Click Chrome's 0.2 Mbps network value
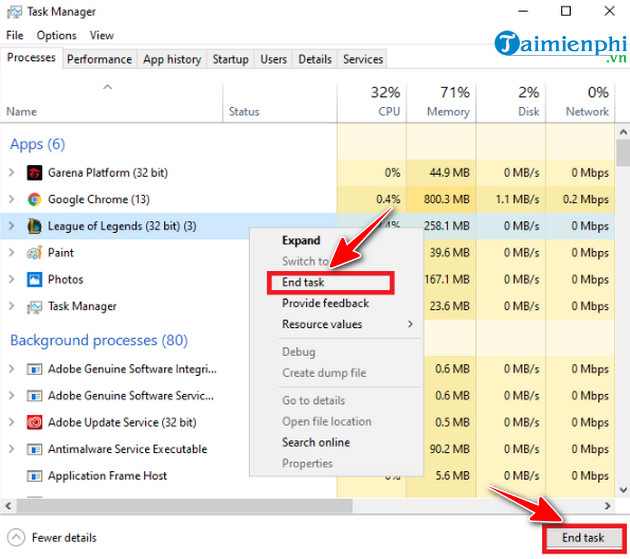630x559 pixels. tap(586, 199)
